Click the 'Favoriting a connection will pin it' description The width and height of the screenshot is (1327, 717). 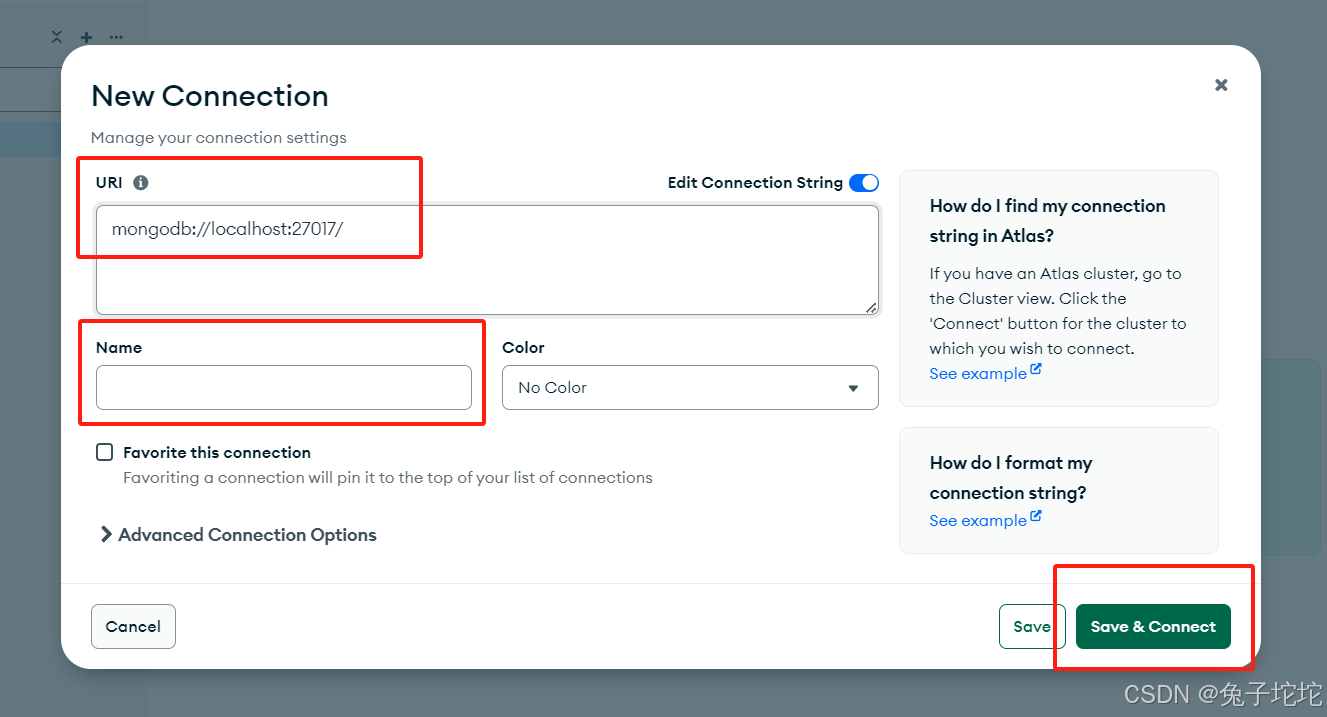388,478
